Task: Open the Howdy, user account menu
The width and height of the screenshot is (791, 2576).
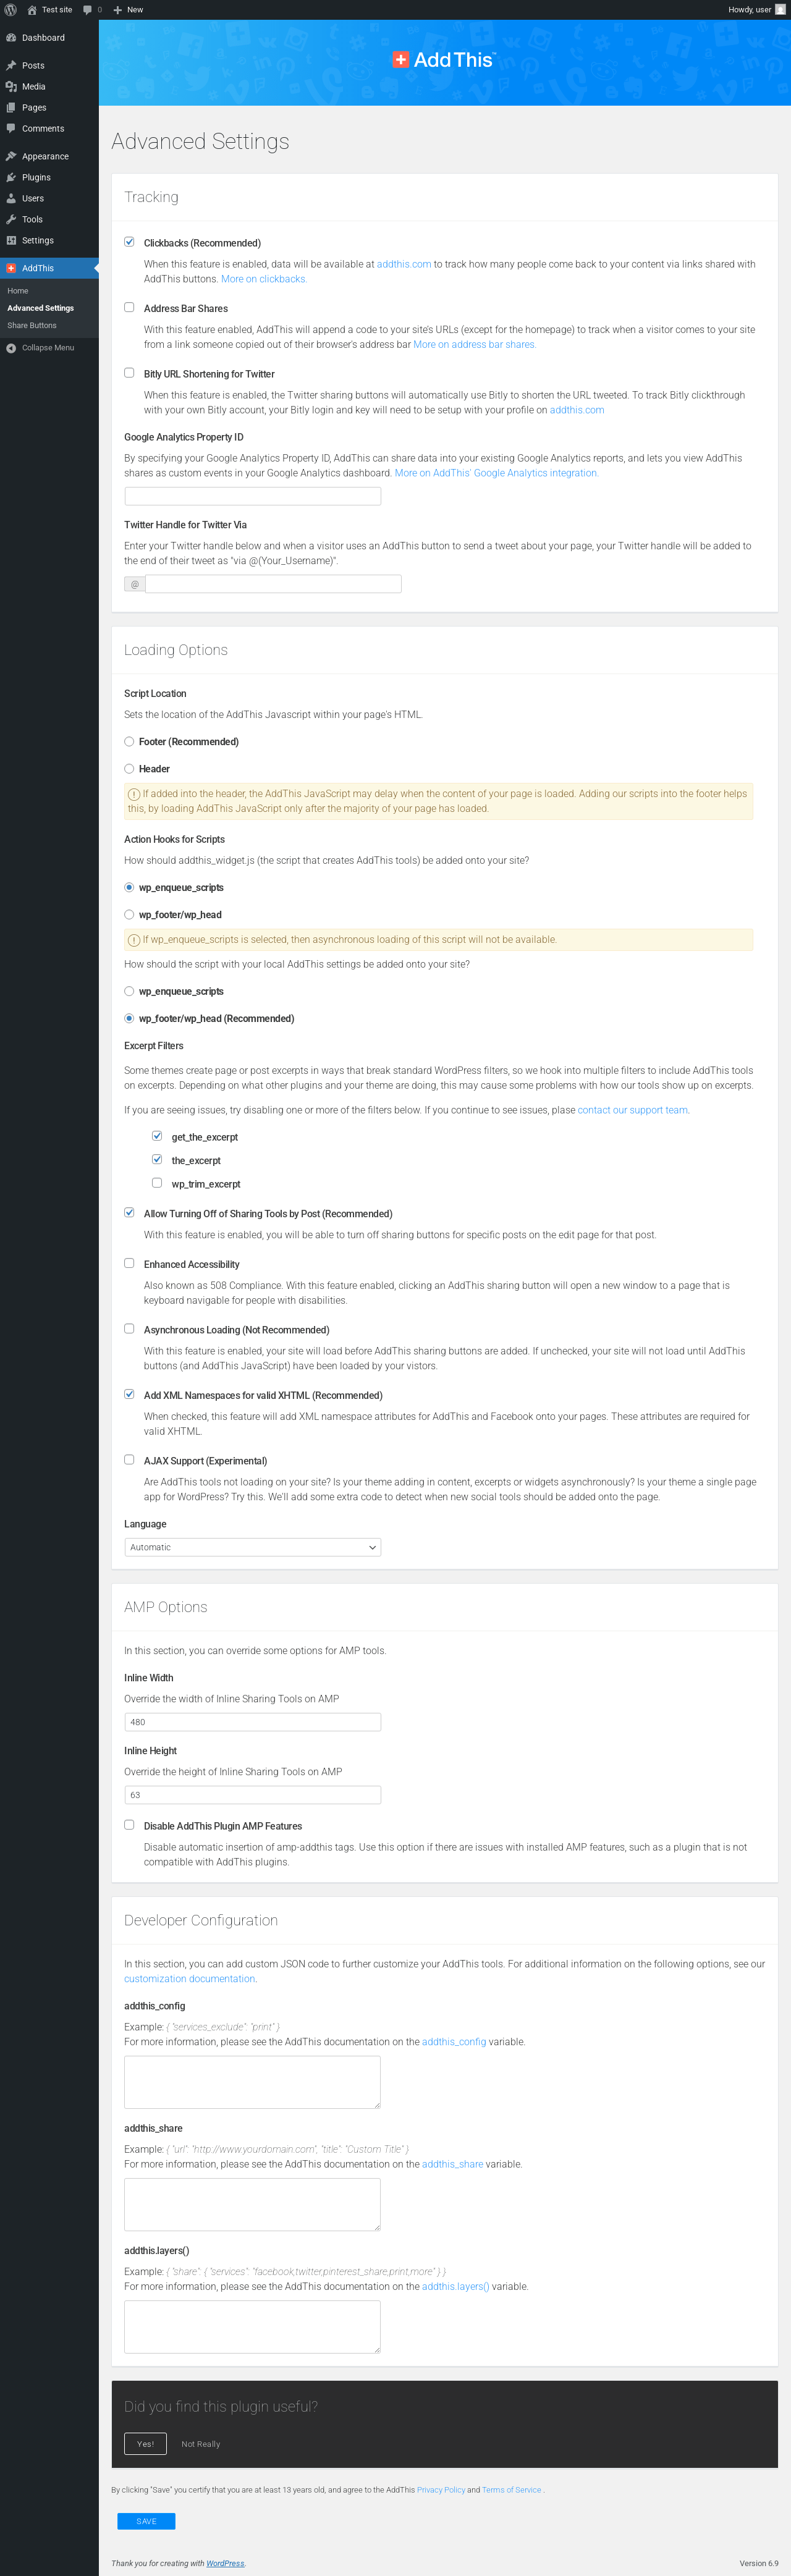Action: coord(756,10)
